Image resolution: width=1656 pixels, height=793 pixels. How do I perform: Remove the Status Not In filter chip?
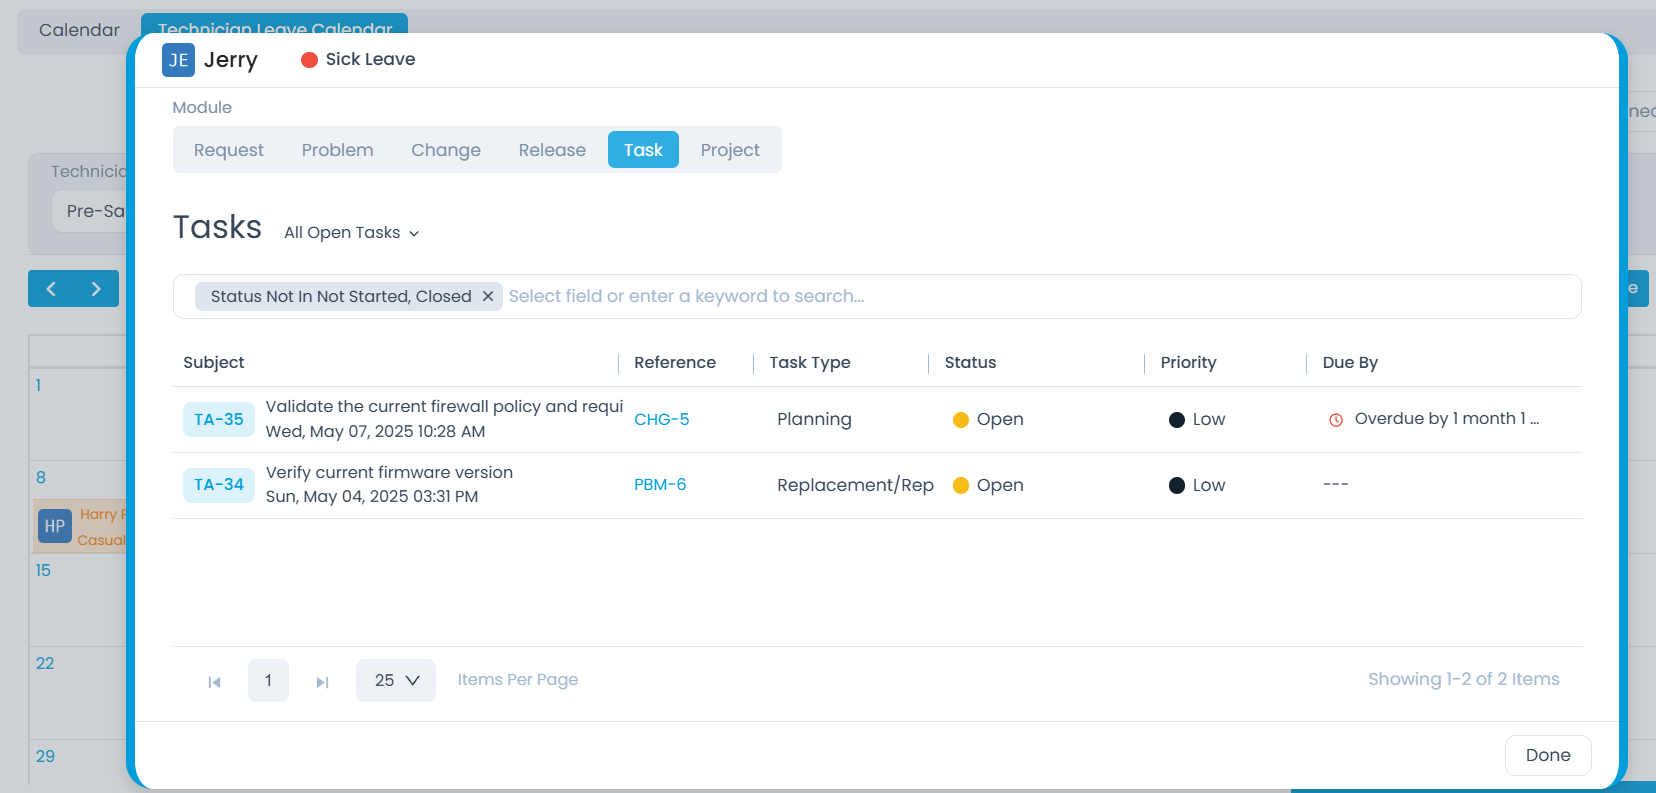point(488,296)
